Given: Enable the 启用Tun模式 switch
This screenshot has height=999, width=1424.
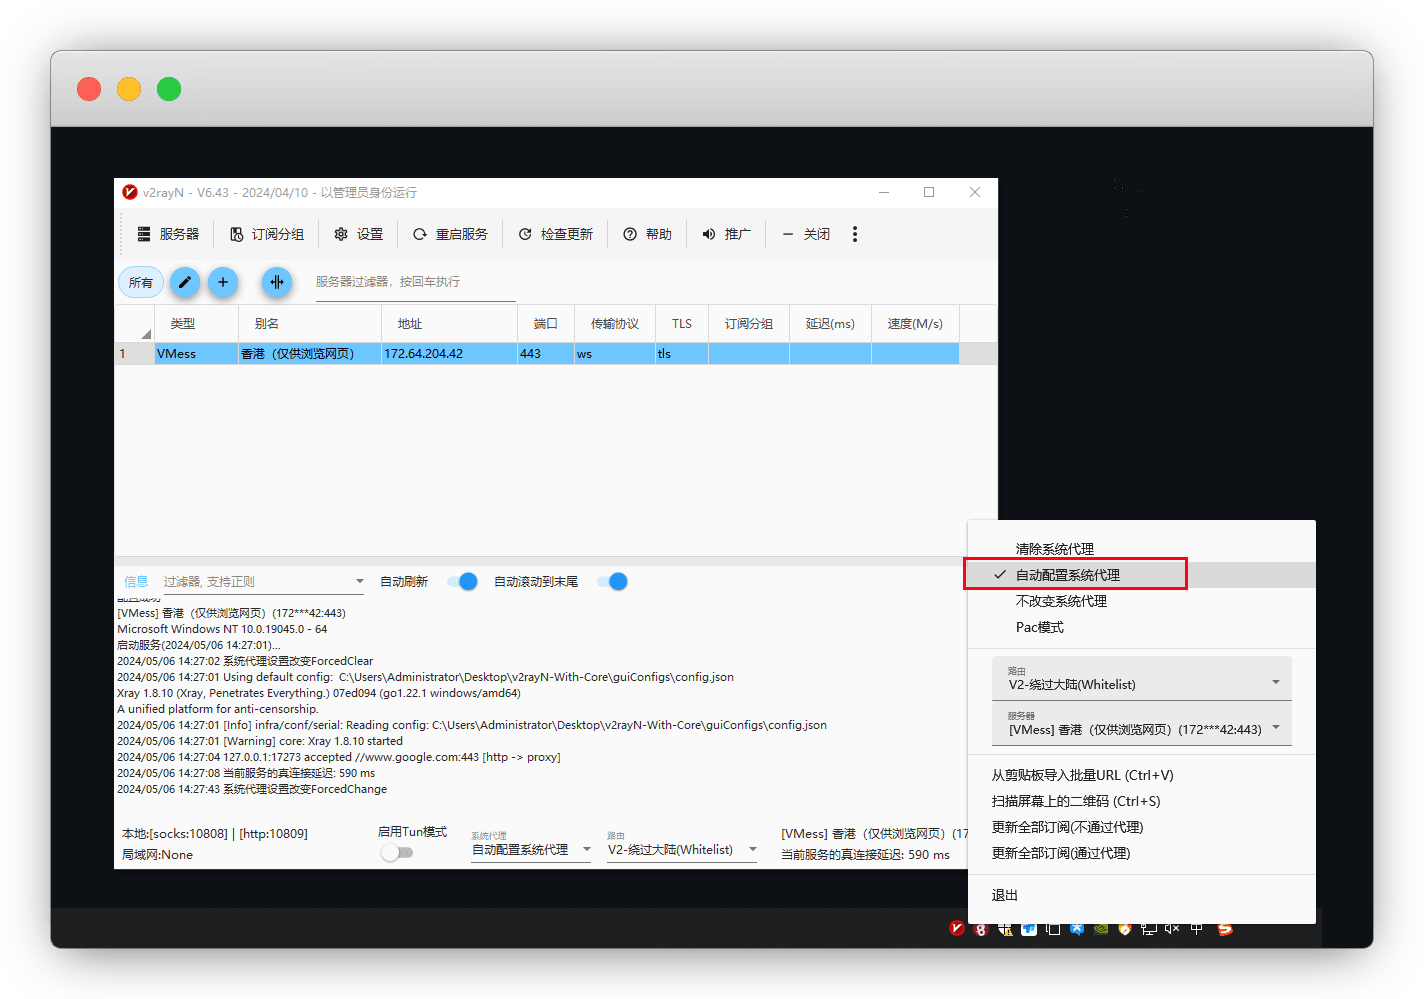Looking at the screenshot, I should tap(397, 853).
